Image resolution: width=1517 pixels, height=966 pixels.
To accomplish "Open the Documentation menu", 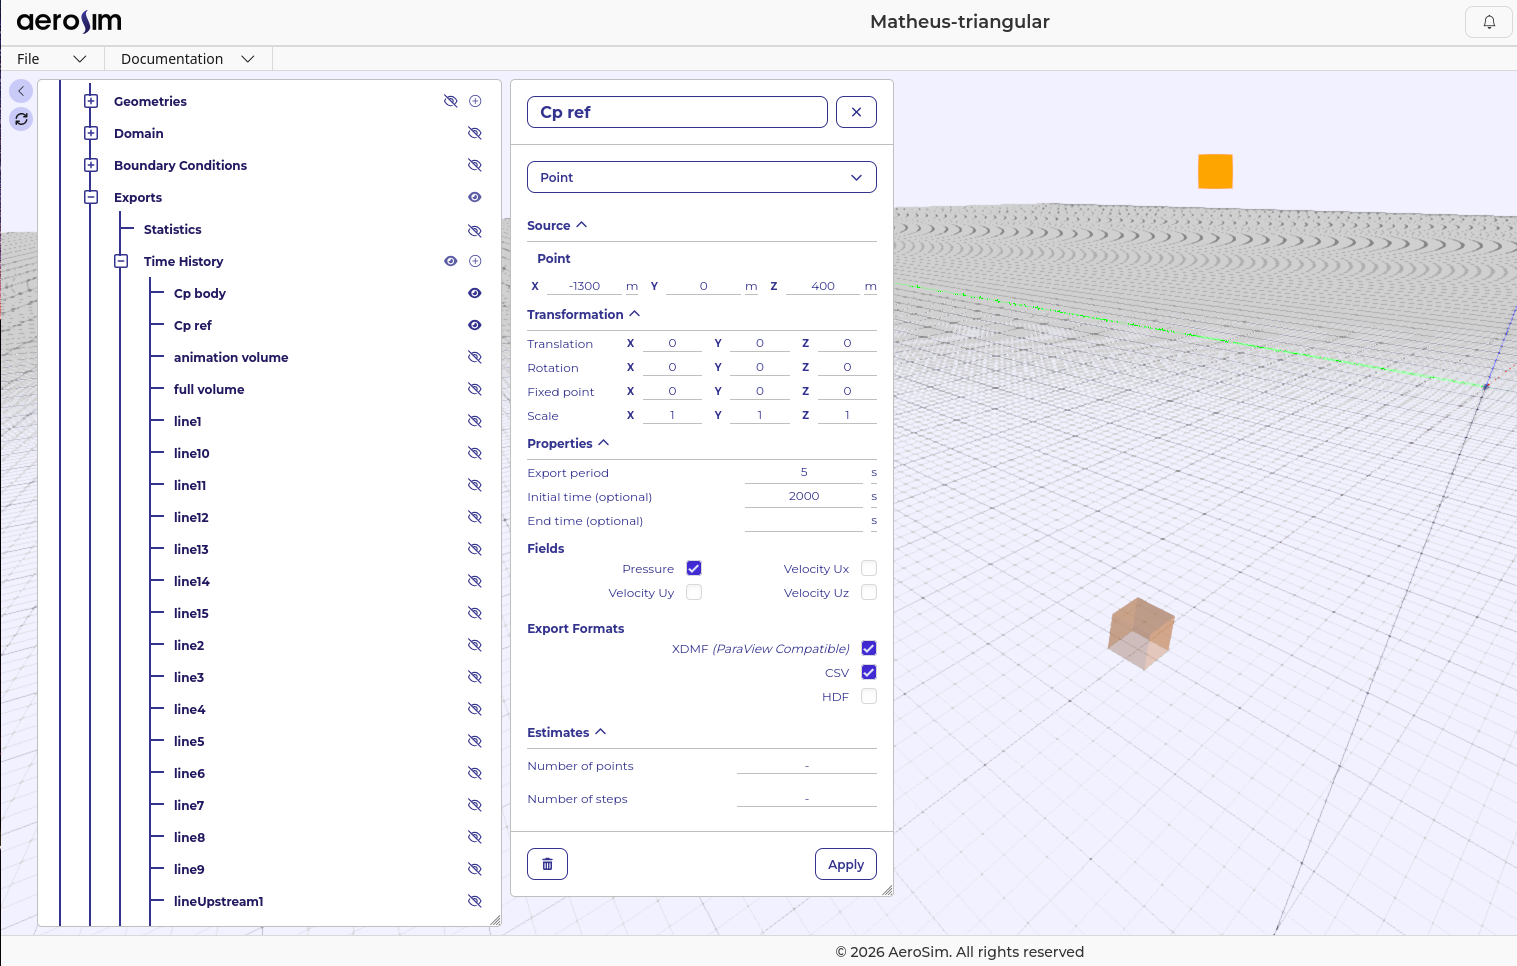I will (187, 59).
